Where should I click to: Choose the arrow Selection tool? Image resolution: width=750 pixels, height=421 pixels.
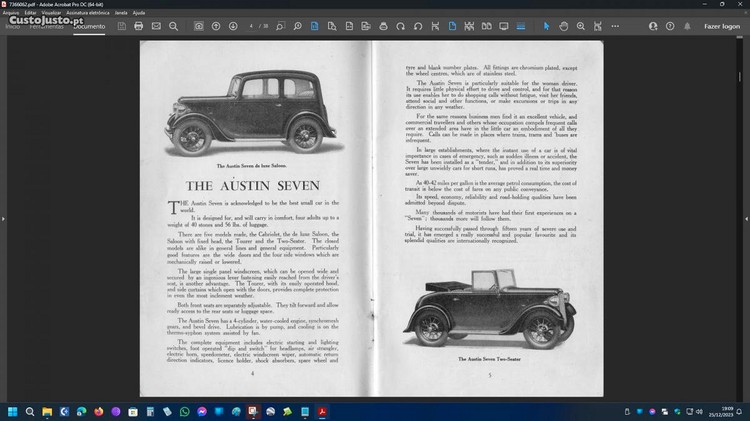546,25
